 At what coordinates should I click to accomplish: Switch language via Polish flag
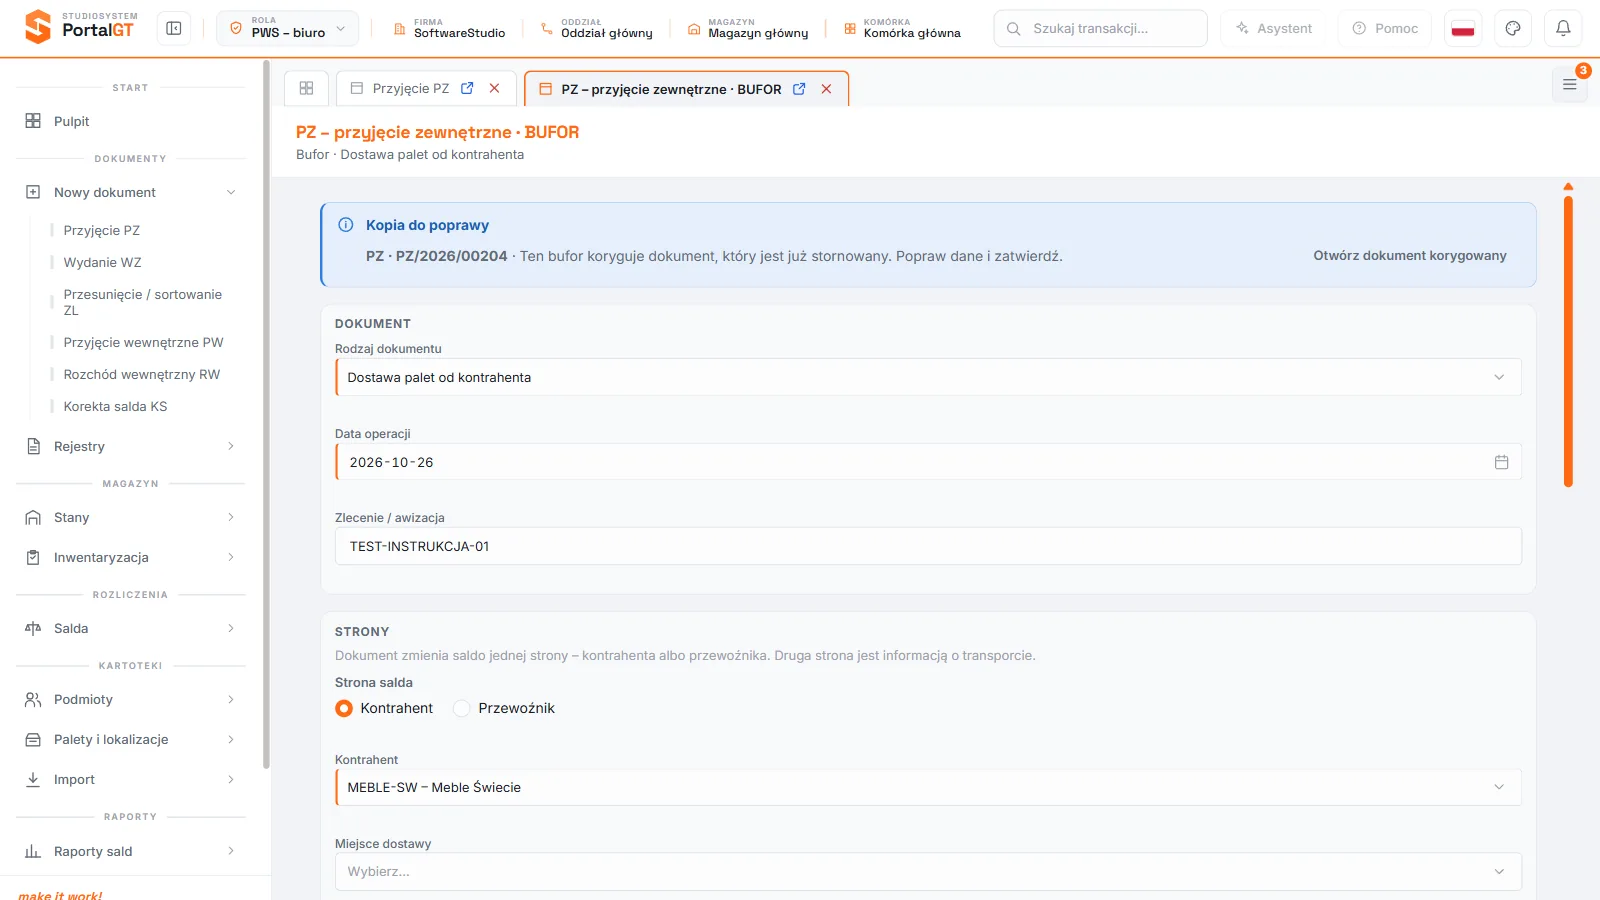tap(1463, 28)
